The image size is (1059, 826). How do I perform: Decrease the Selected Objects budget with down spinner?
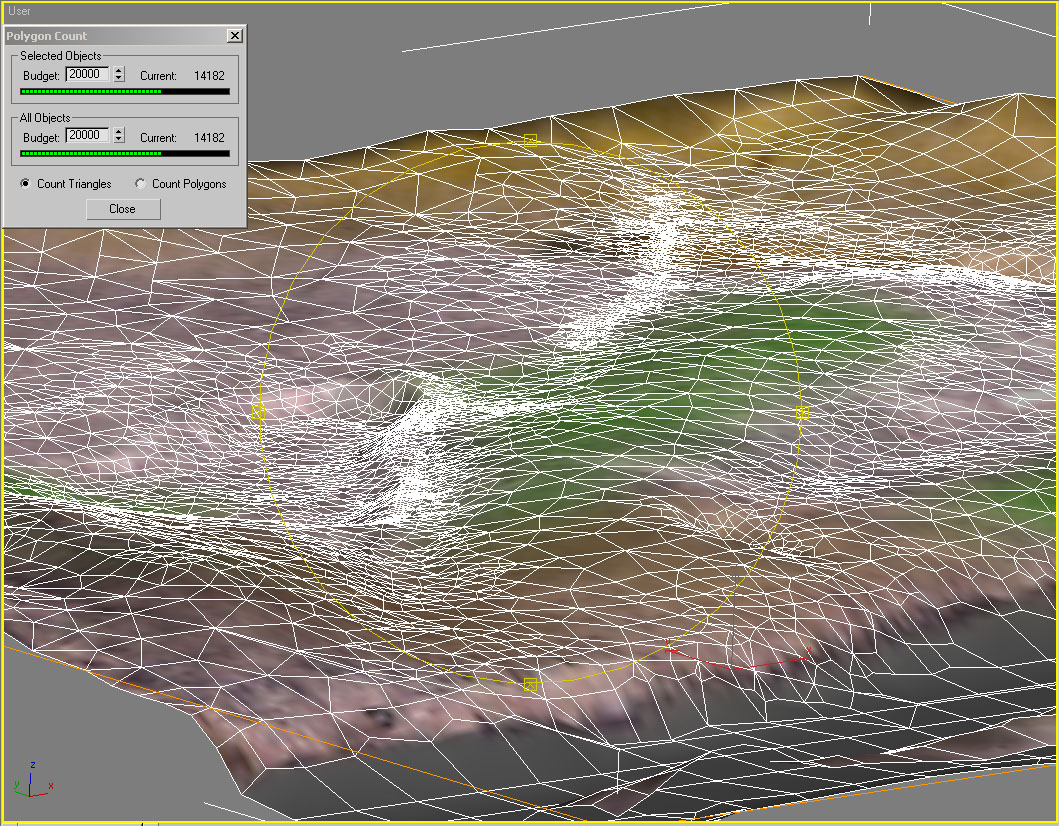coord(119,79)
